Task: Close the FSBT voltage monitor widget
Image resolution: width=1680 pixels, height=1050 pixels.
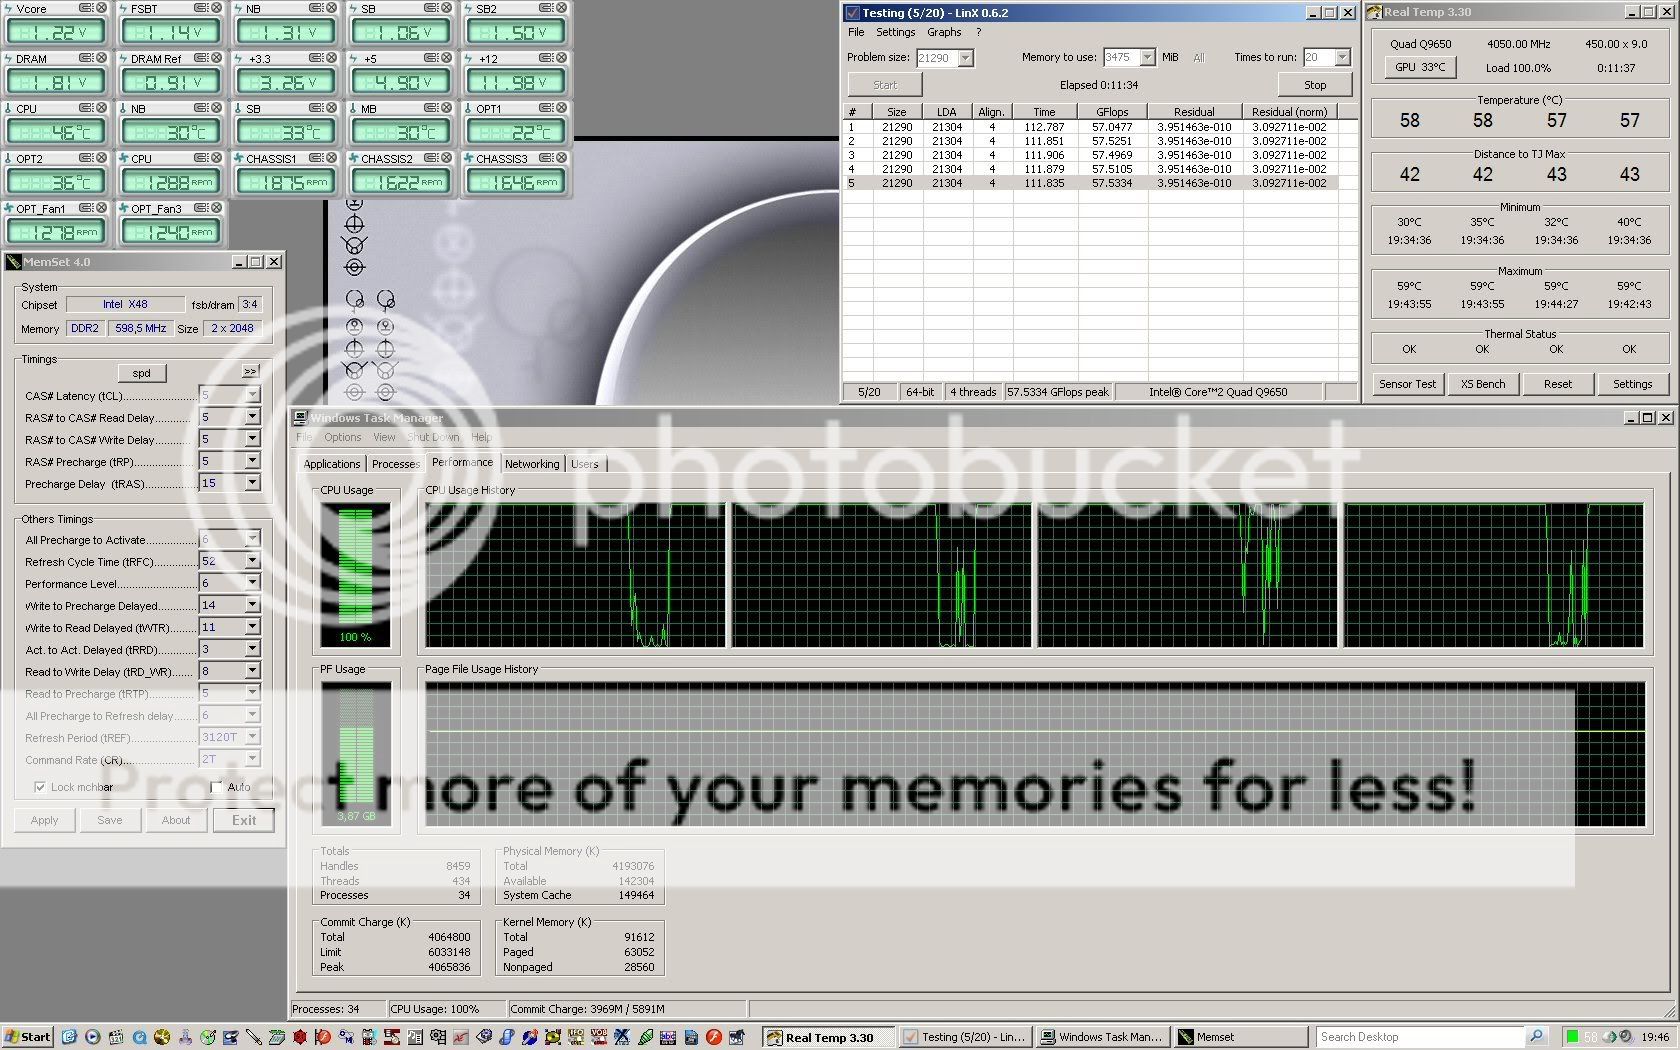Action: coord(216,8)
